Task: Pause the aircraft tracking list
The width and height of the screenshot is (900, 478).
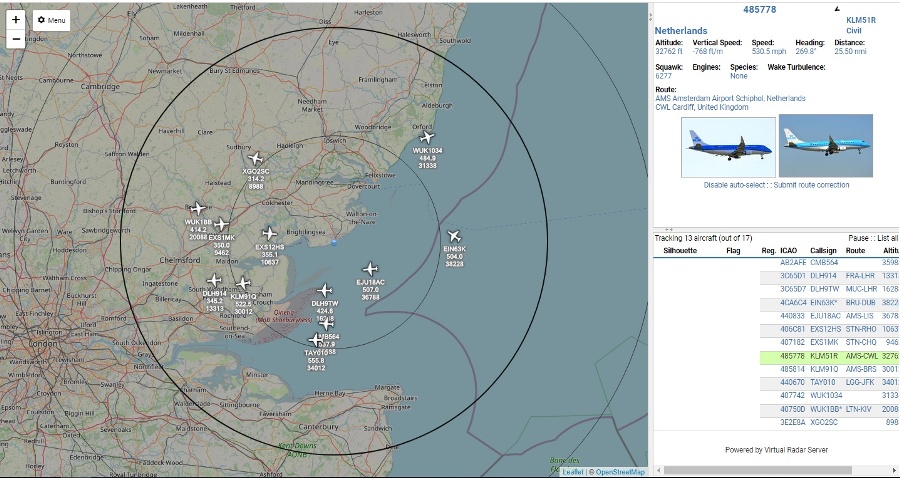Action: pos(858,238)
